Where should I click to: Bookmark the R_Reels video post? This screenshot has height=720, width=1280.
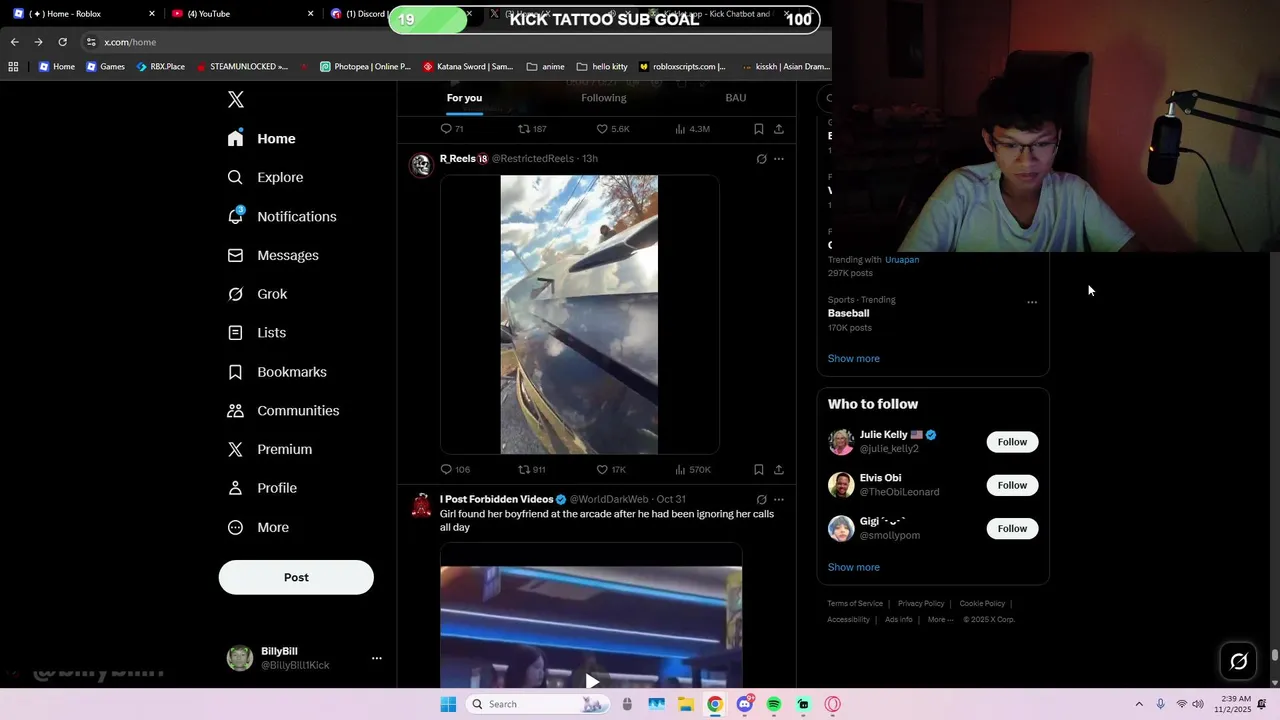[759, 469]
